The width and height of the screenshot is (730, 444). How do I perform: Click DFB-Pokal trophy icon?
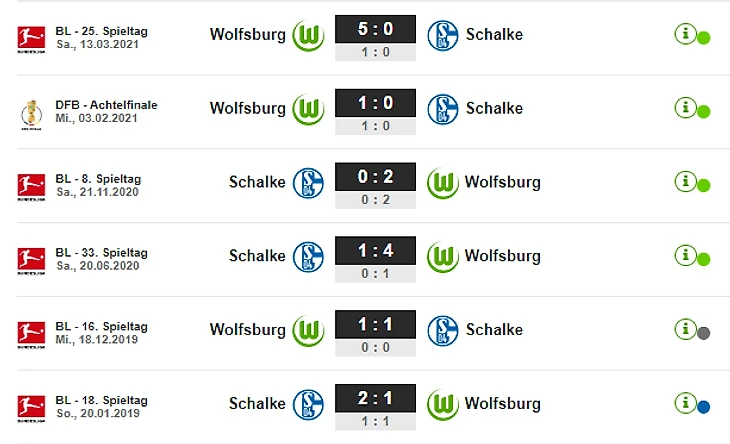pos(31,114)
